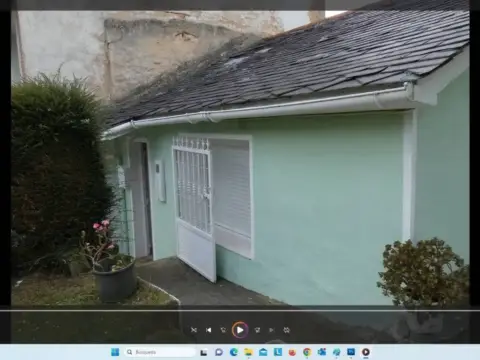Launch Firefox from the taskbar
Viewport: 480px width, 360px height.
pyautogui.click(x=292, y=352)
